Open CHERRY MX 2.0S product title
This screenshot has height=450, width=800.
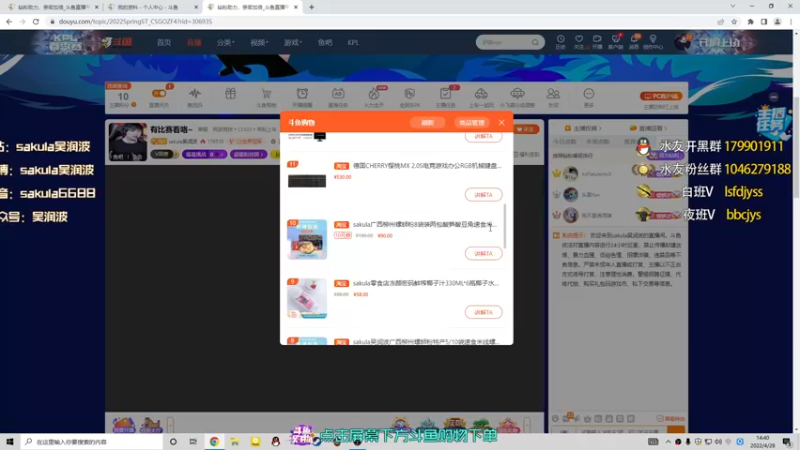click(427, 166)
